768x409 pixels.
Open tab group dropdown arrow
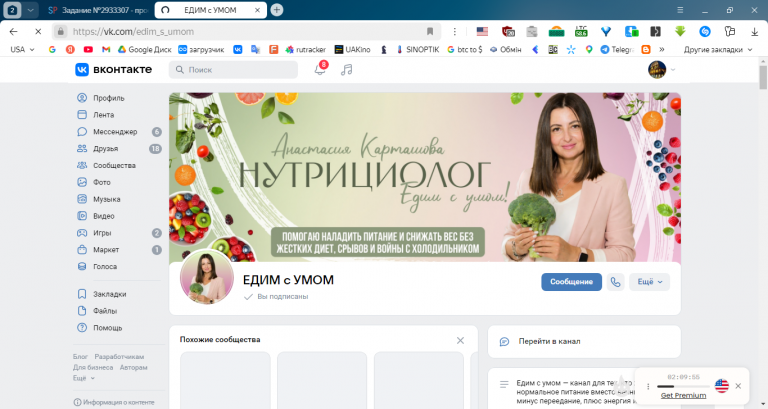[30, 10]
